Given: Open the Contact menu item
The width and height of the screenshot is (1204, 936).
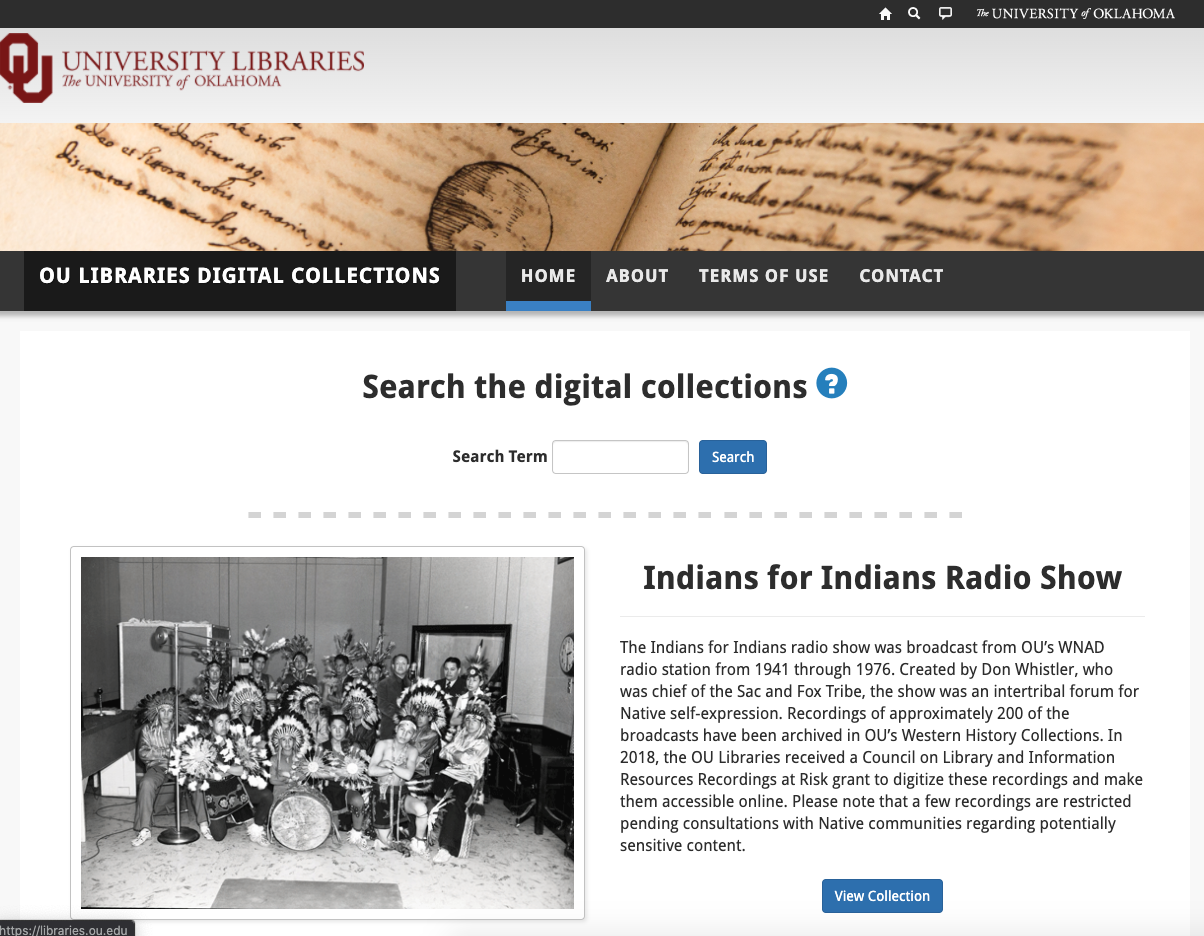Looking at the screenshot, I should [x=901, y=276].
